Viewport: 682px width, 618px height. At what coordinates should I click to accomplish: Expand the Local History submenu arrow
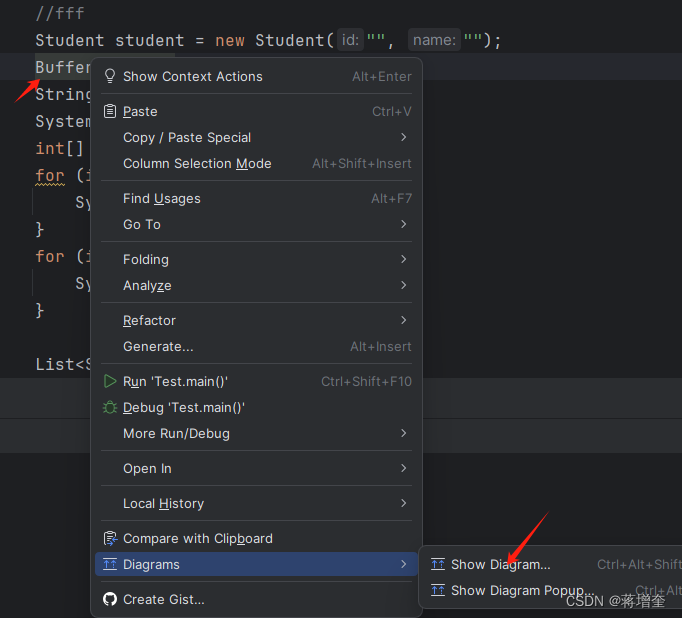pos(404,503)
